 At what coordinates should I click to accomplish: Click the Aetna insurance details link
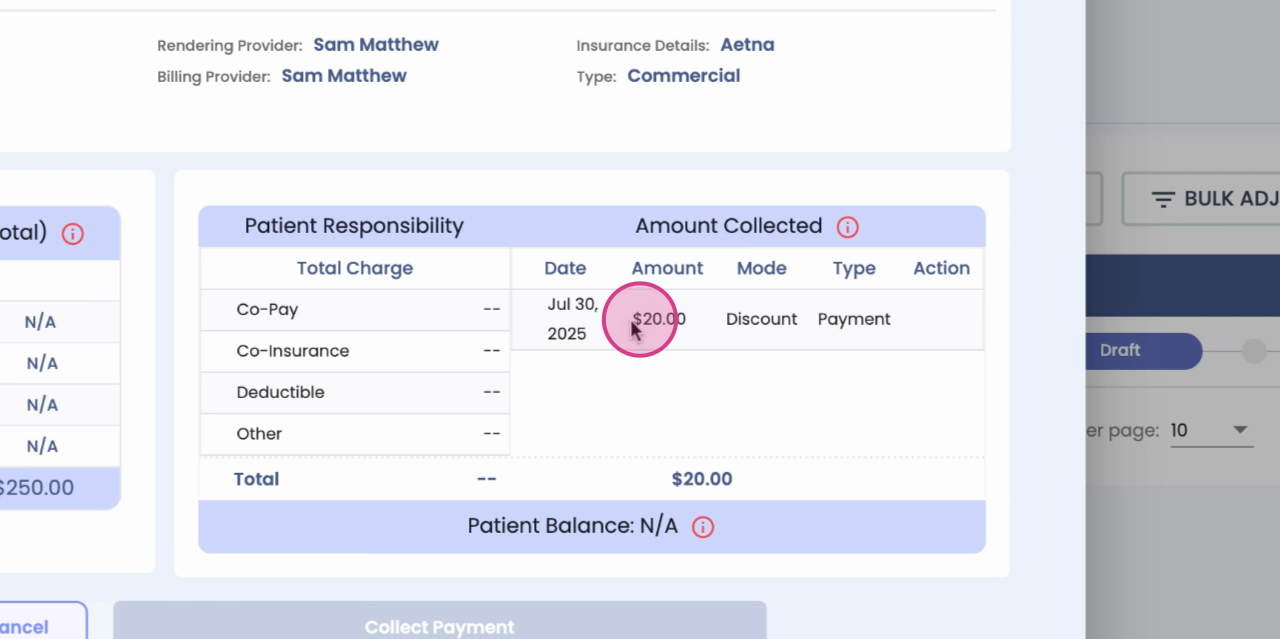[x=747, y=45]
